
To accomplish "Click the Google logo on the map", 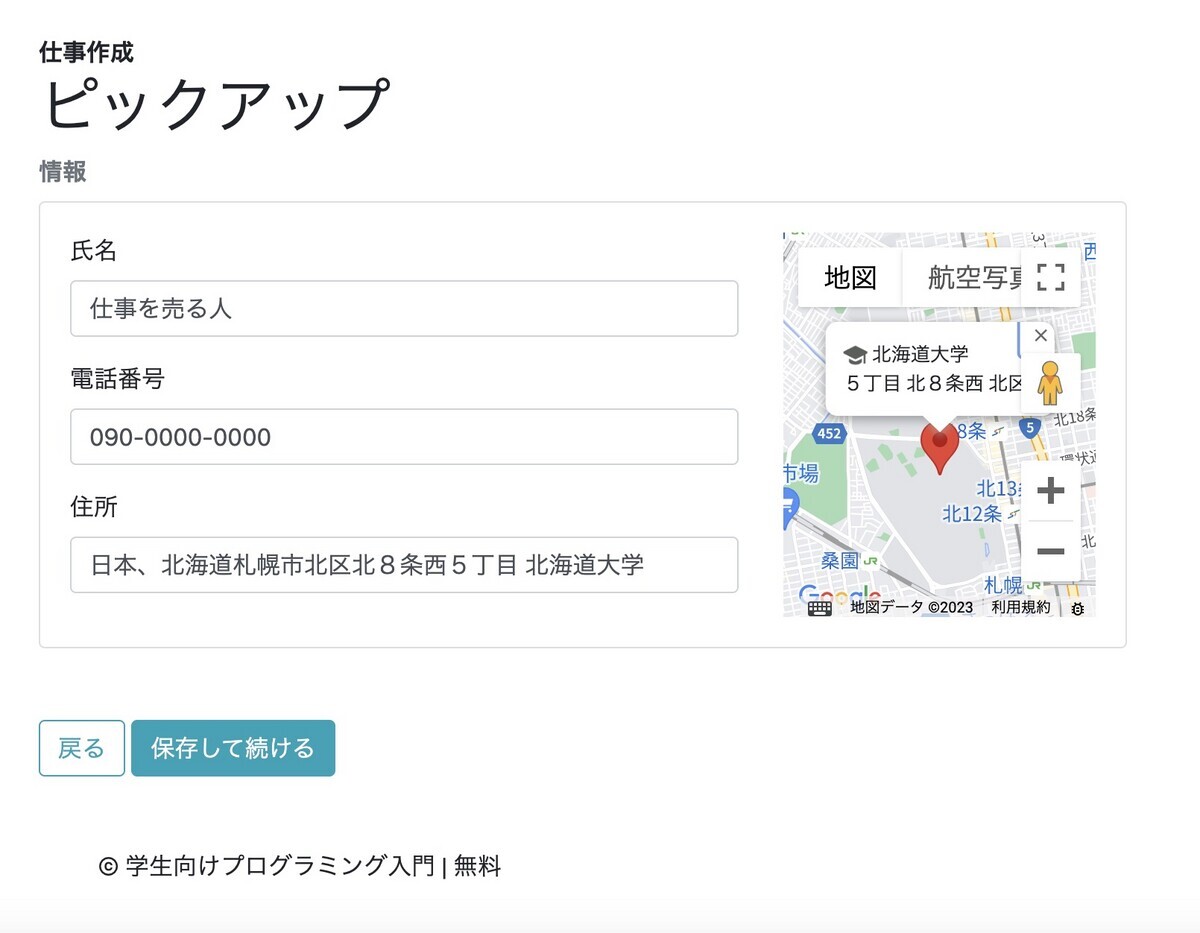I will [838, 592].
